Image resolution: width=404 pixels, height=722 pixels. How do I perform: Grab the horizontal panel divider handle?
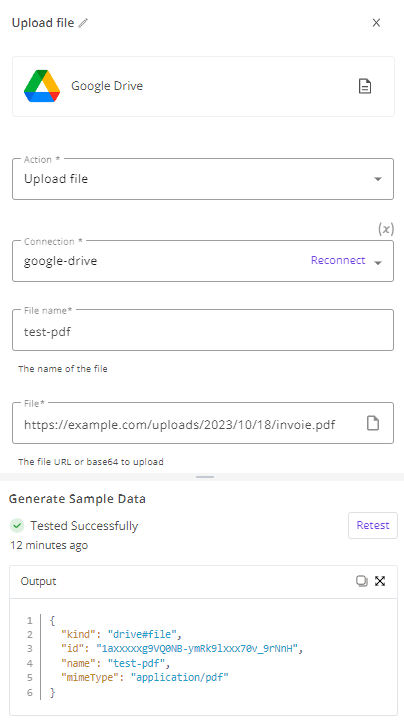205,477
